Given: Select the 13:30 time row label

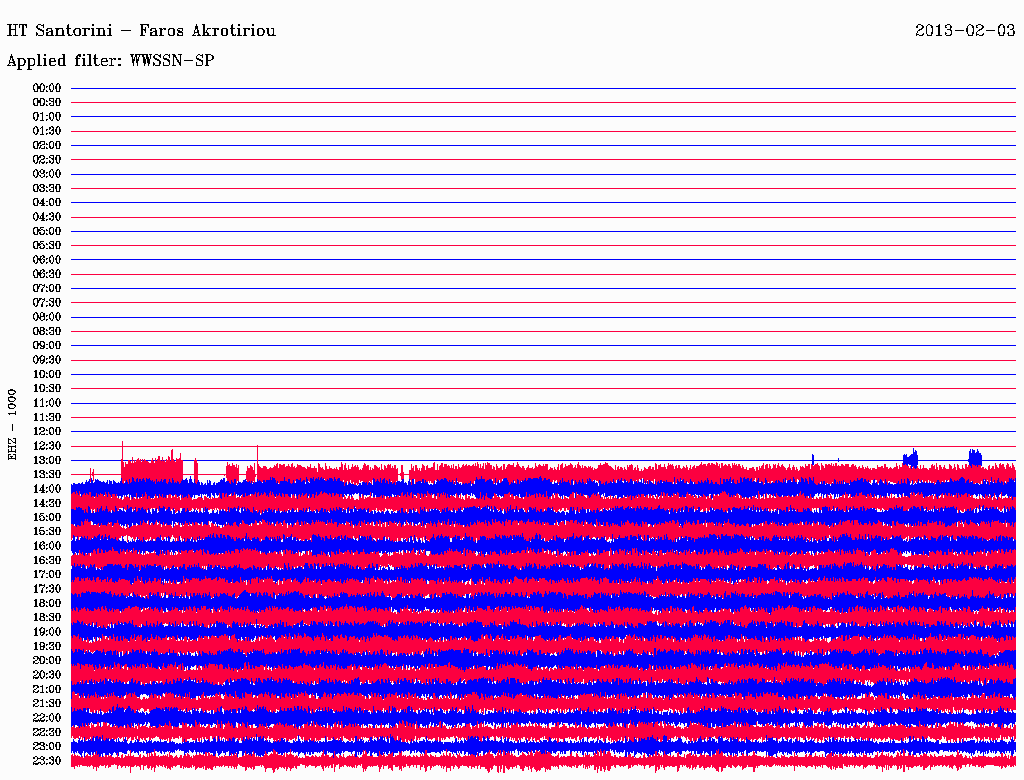Looking at the screenshot, I should [x=47, y=474].
